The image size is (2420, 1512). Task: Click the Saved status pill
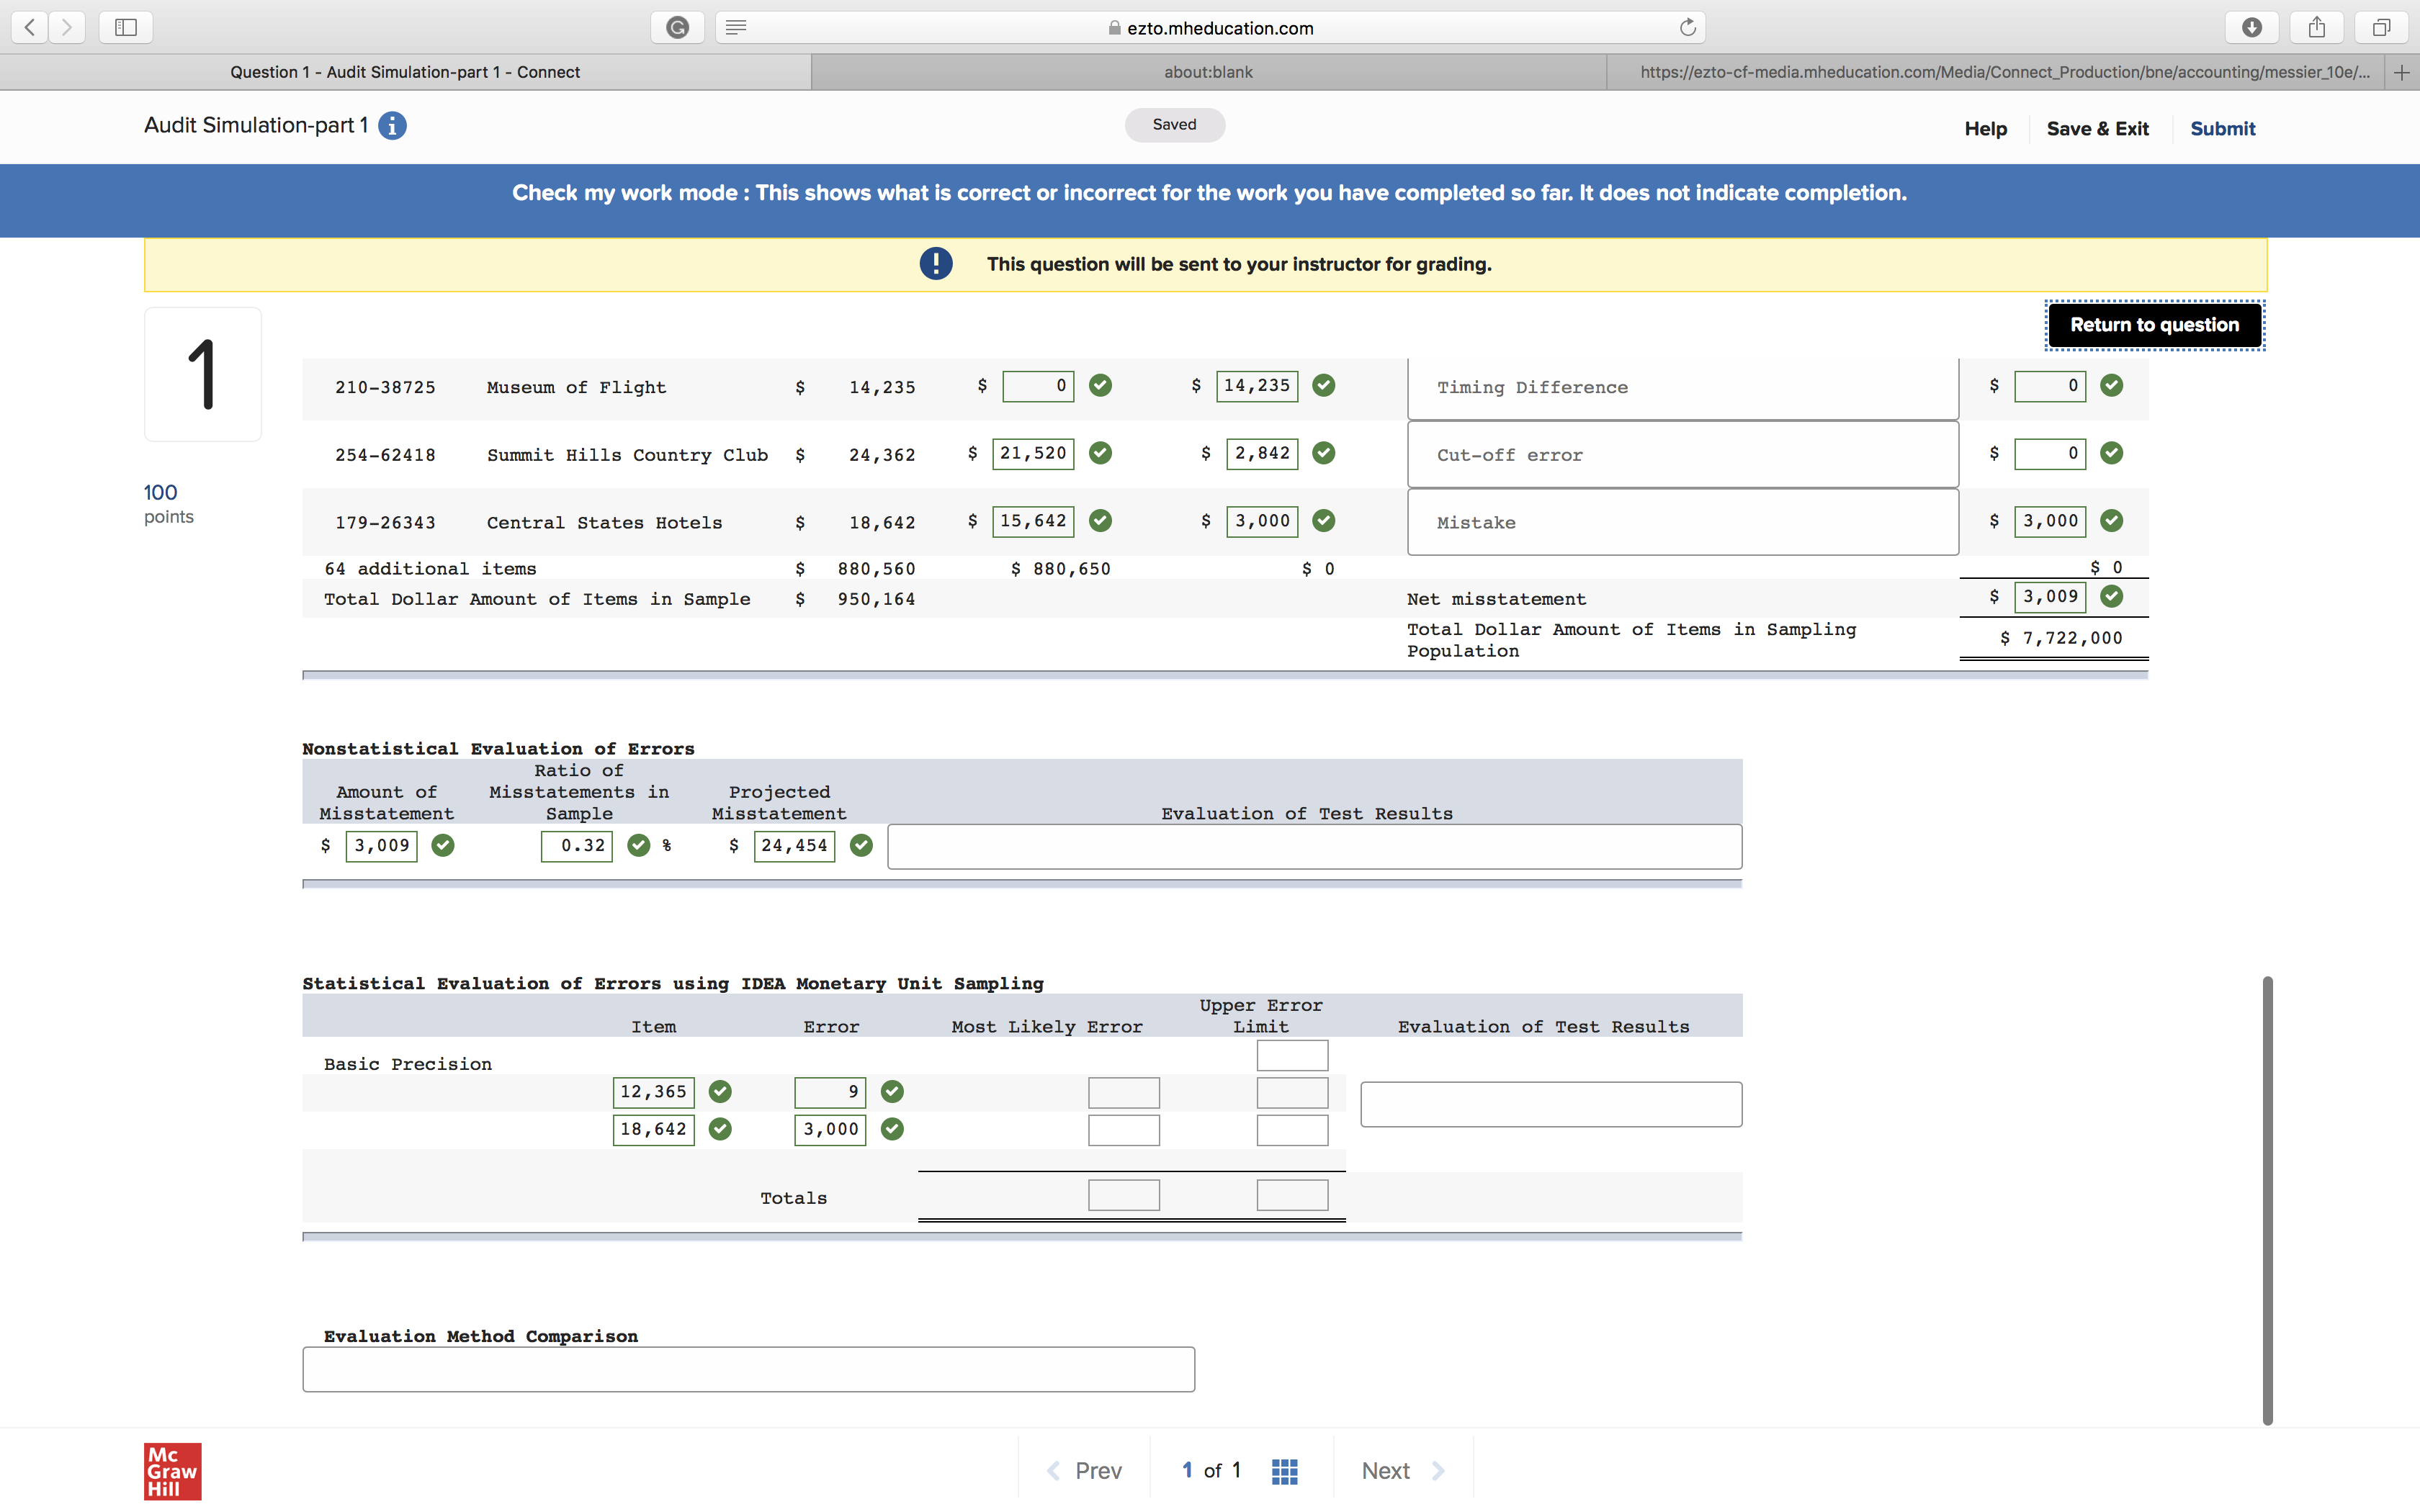(1174, 125)
